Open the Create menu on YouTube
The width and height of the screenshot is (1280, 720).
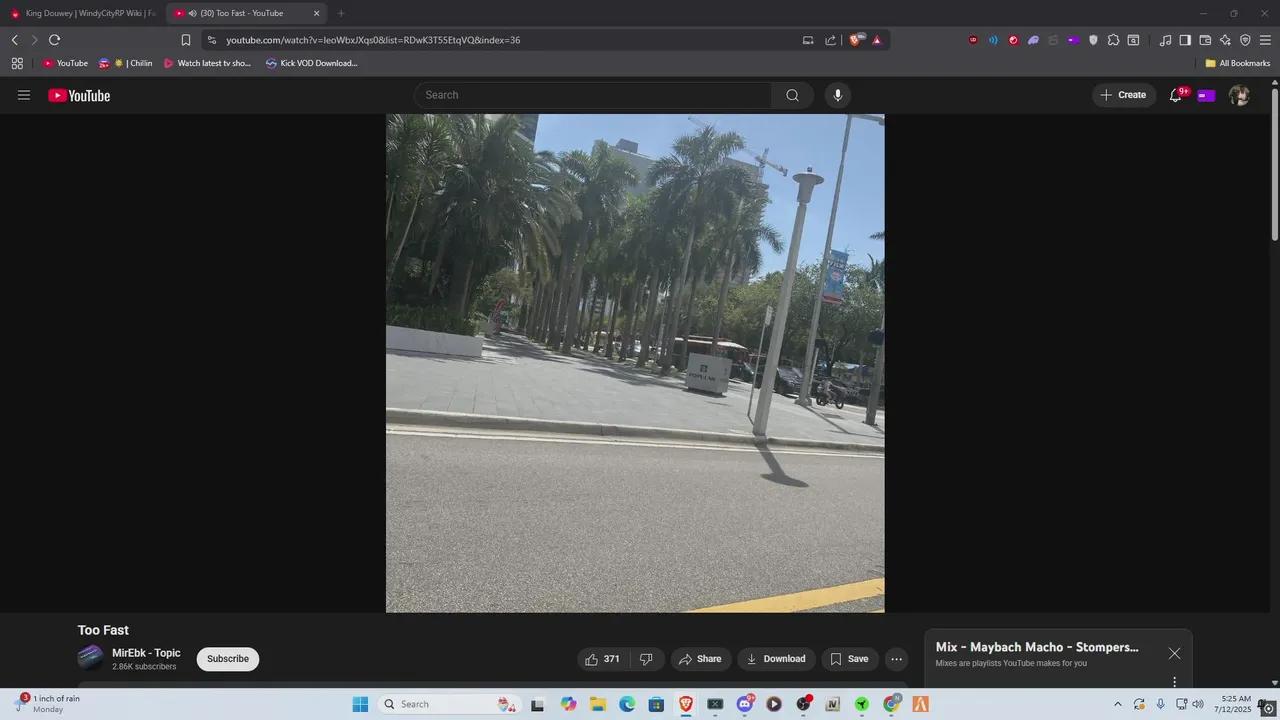pos(1124,95)
